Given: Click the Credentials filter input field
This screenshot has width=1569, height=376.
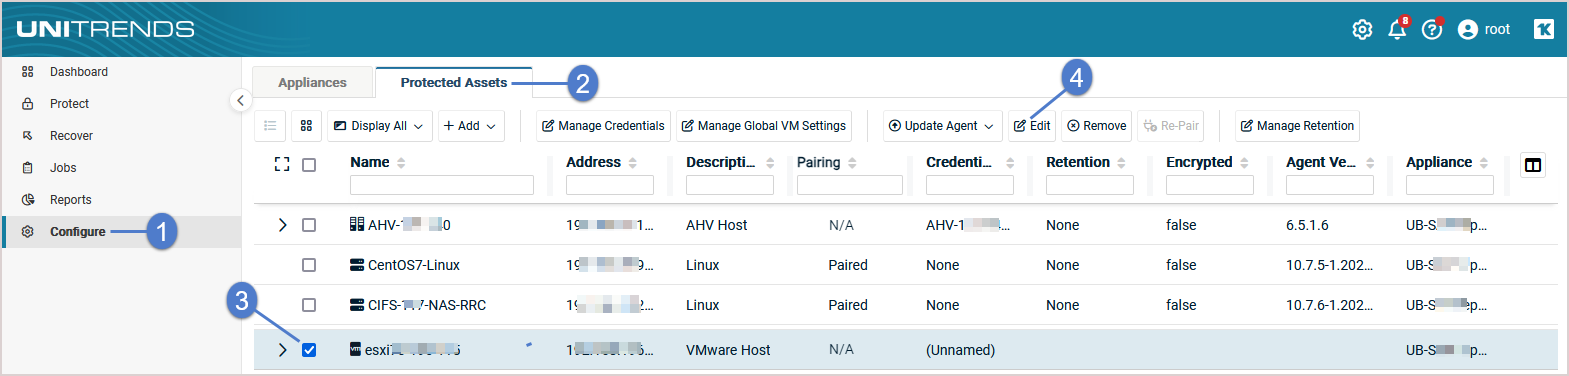Looking at the screenshot, I should tap(970, 185).
